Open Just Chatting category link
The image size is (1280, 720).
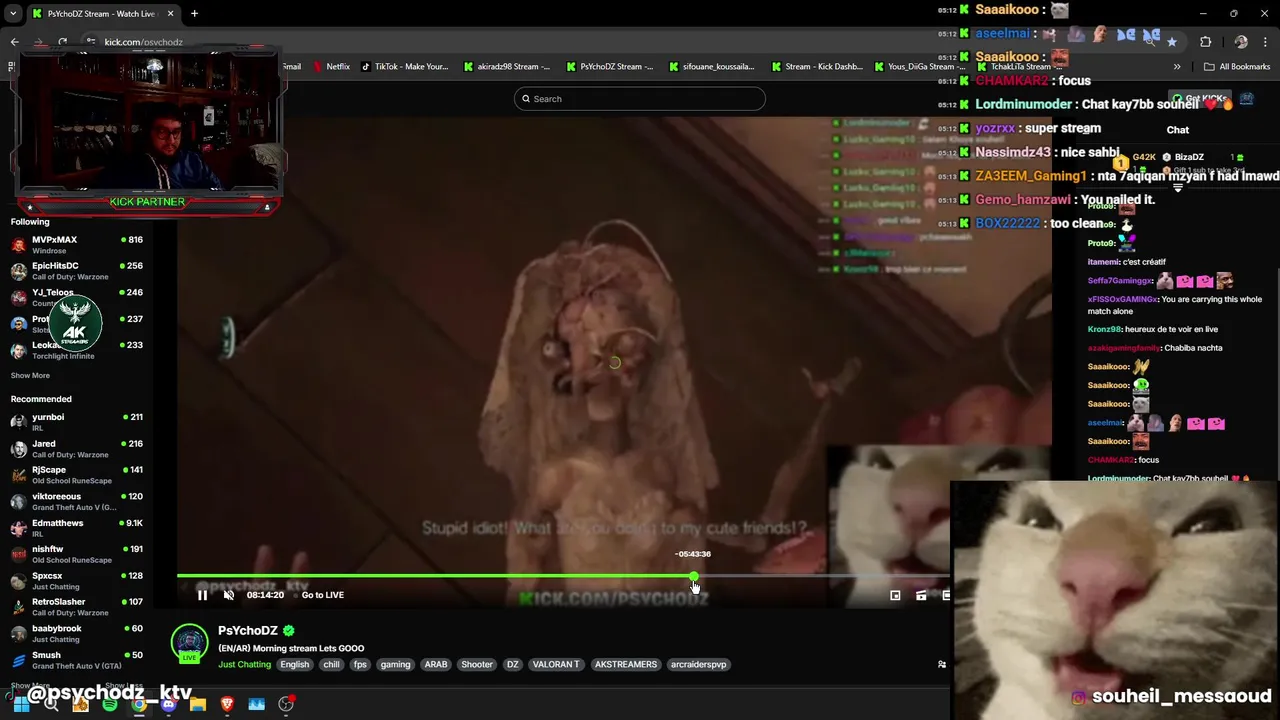click(245, 665)
